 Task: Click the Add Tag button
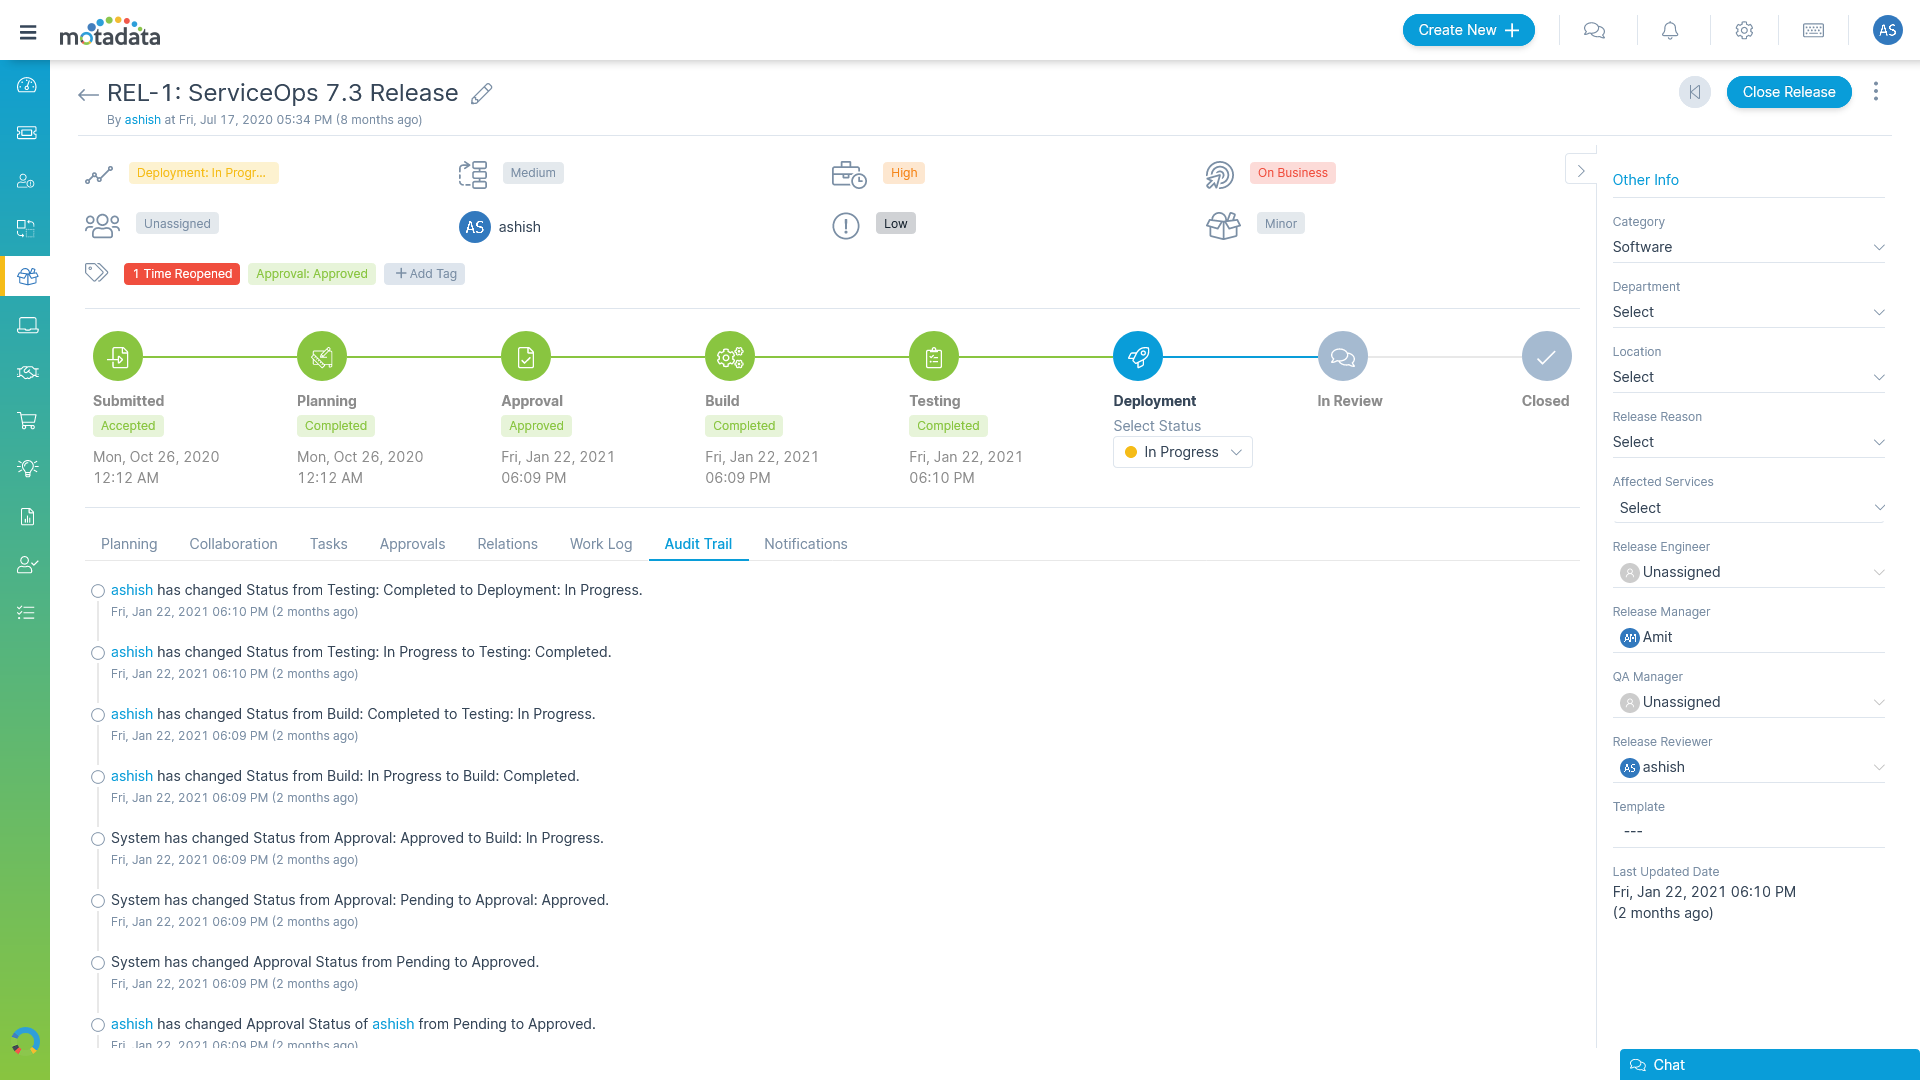tap(425, 274)
